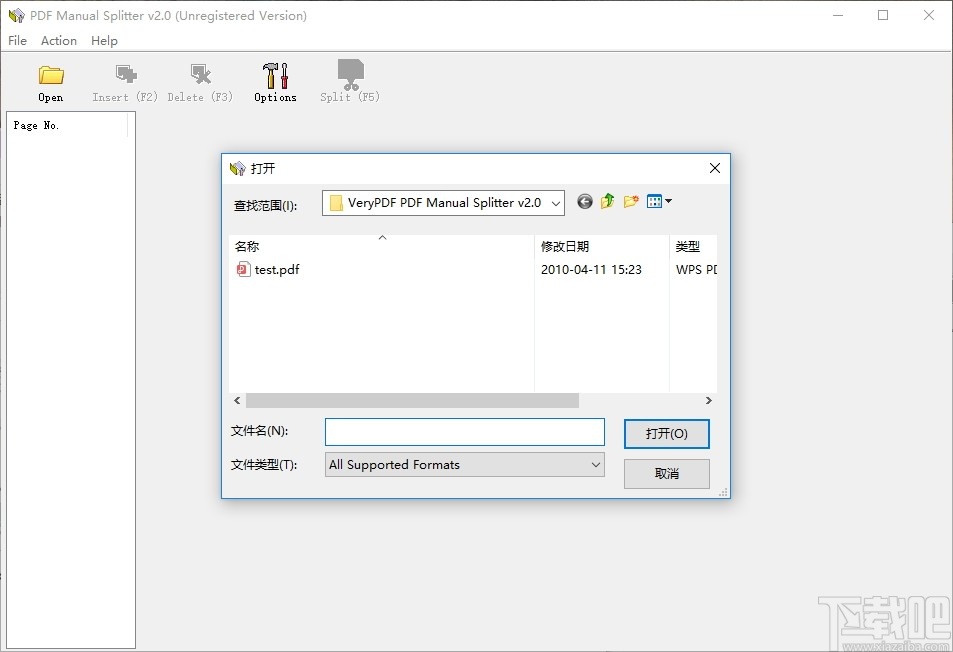953x652 pixels.
Task: Open the Options tool
Action: pos(274,80)
